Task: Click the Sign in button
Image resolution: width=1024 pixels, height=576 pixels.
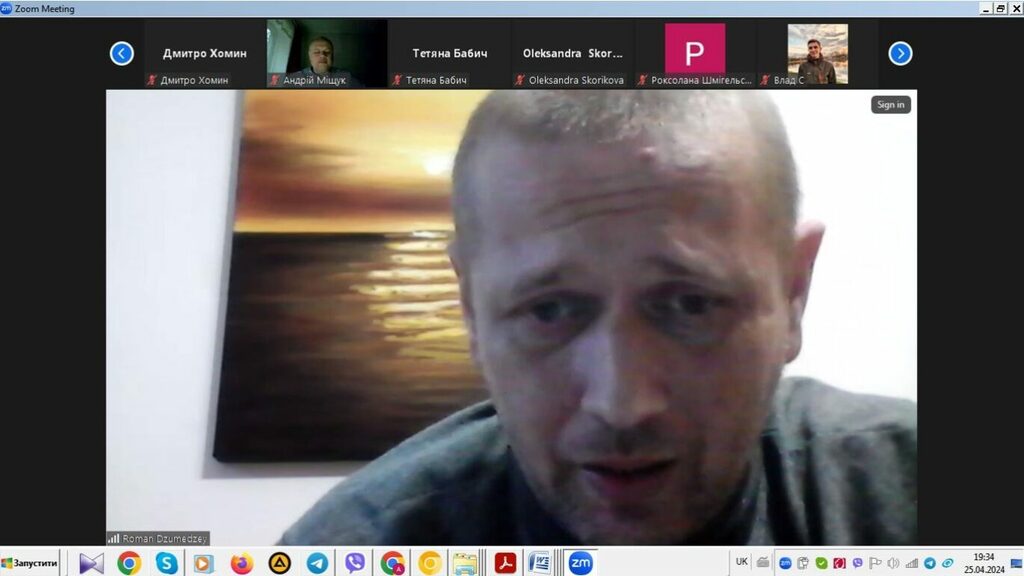Action: coord(890,105)
